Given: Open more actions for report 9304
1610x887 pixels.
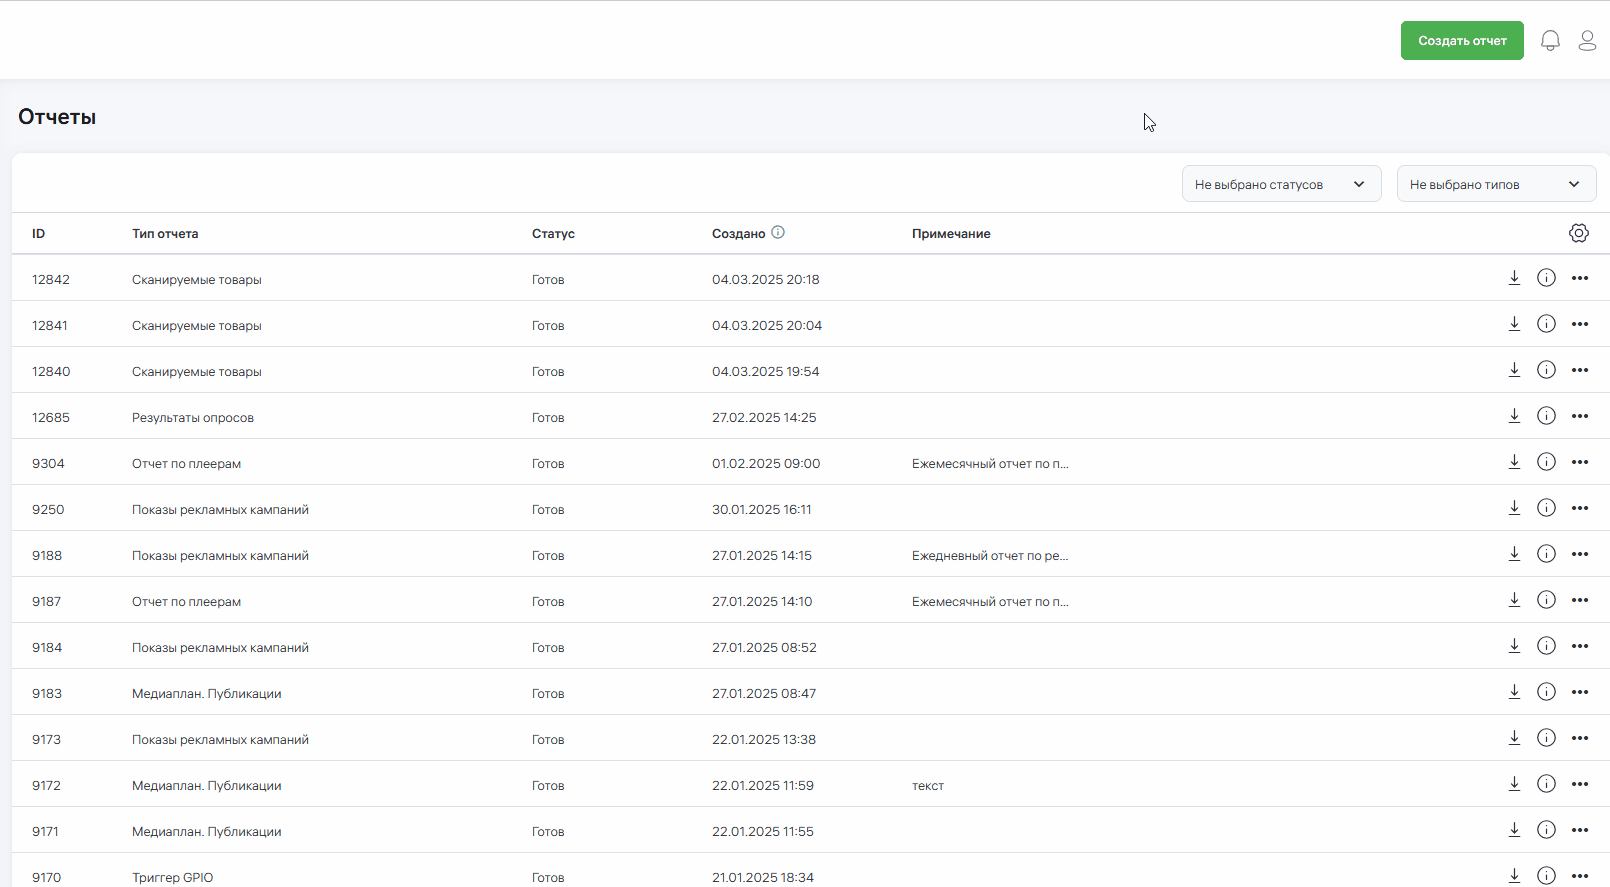Looking at the screenshot, I should (1580, 462).
